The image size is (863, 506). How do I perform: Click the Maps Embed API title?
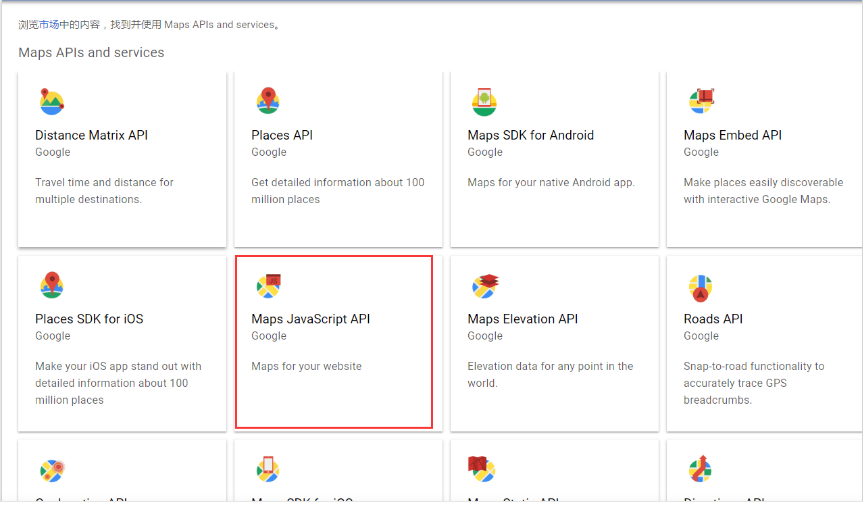pyautogui.click(x=733, y=135)
